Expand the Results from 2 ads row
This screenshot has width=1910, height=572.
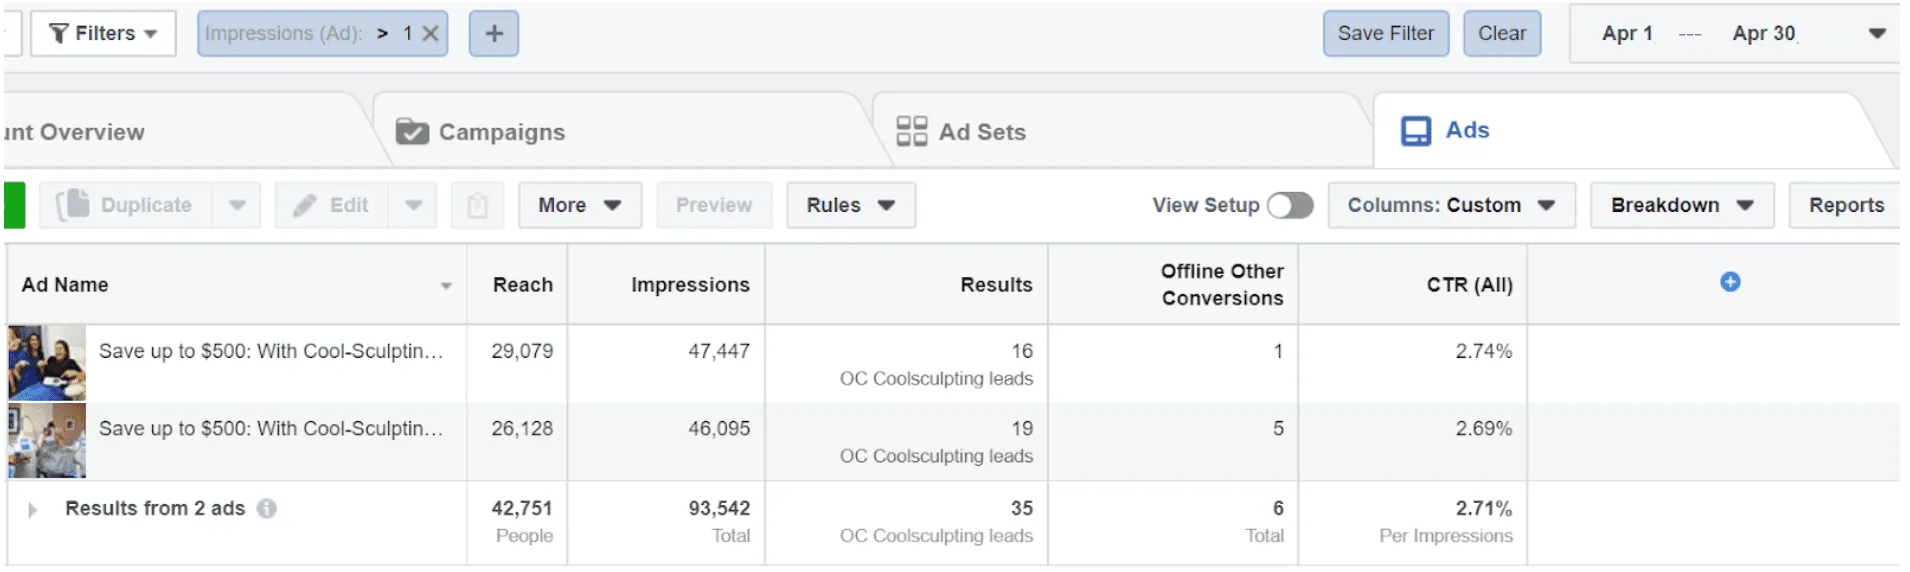32,510
